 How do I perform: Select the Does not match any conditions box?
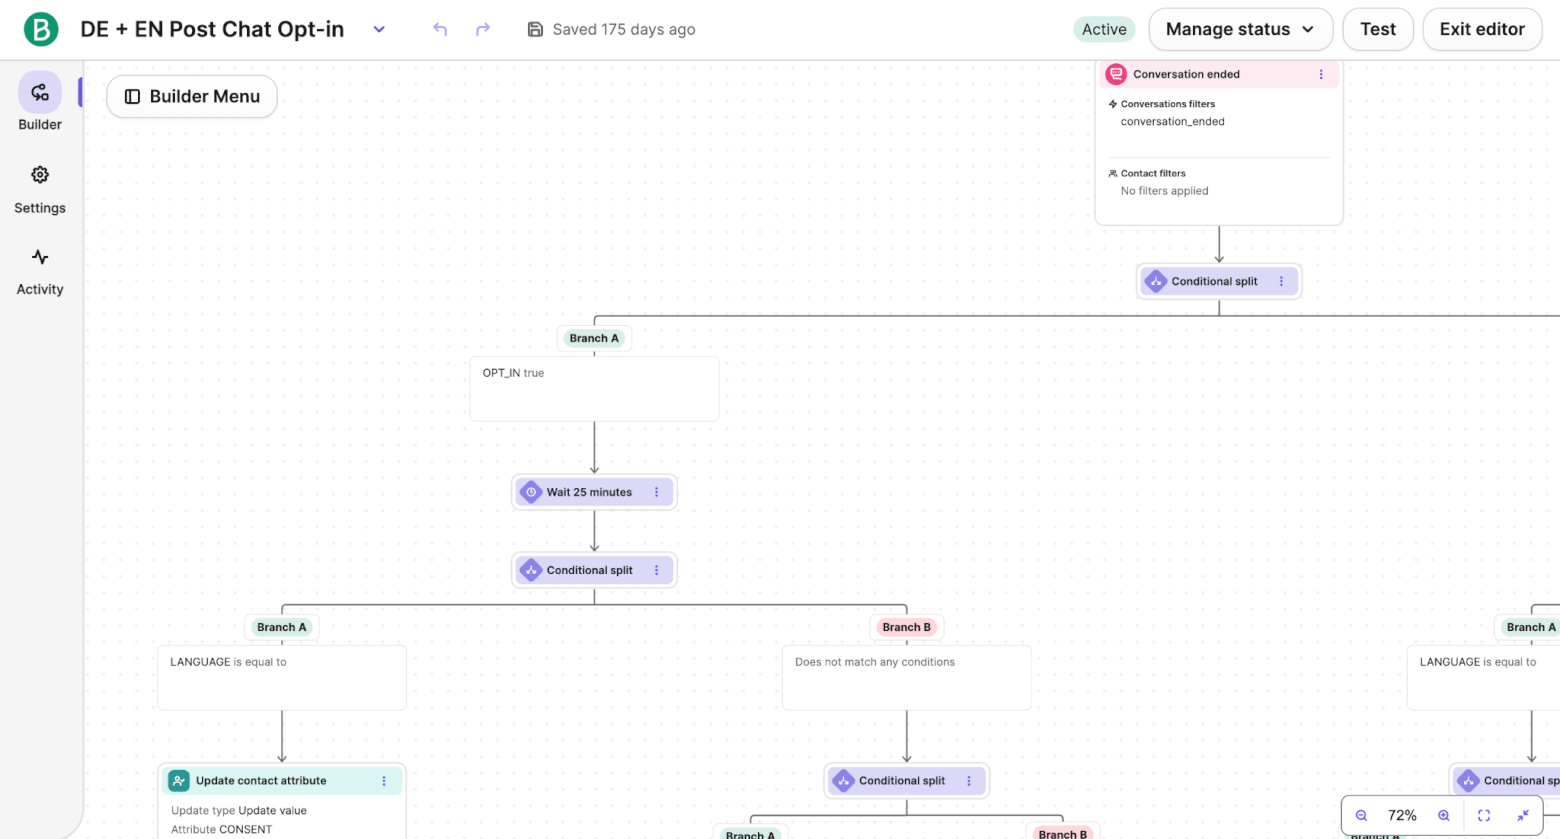906,678
